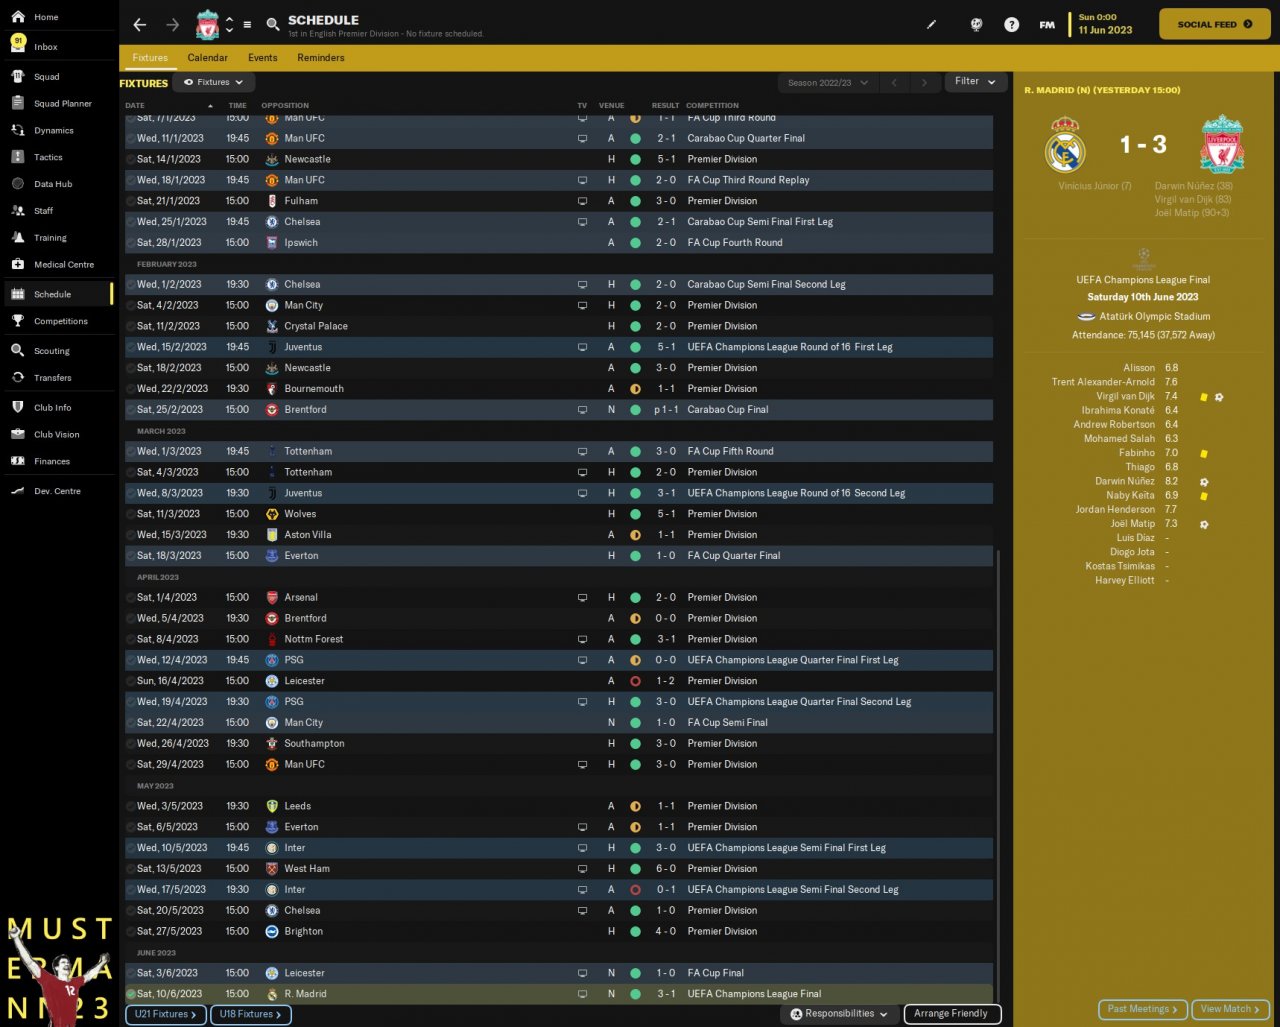Click the TV icon on the West Ham row
This screenshot has width=1280, height=1027.
(582, 869)
